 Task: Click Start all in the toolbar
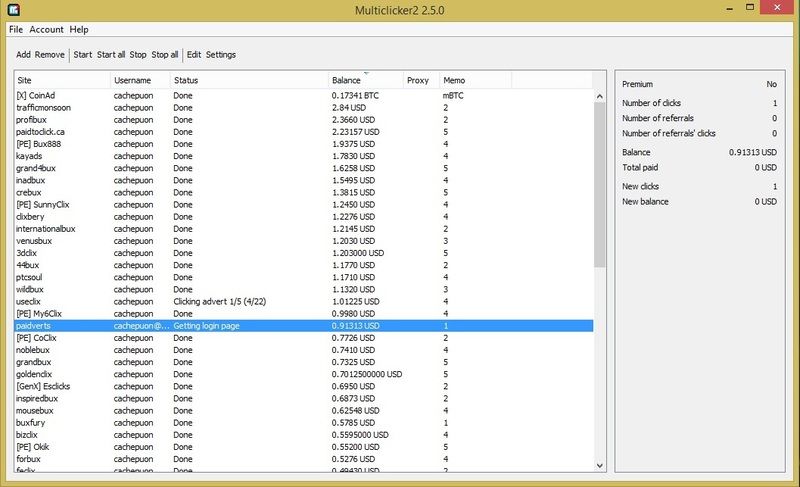pyautogui.click(x=111, y=55)
